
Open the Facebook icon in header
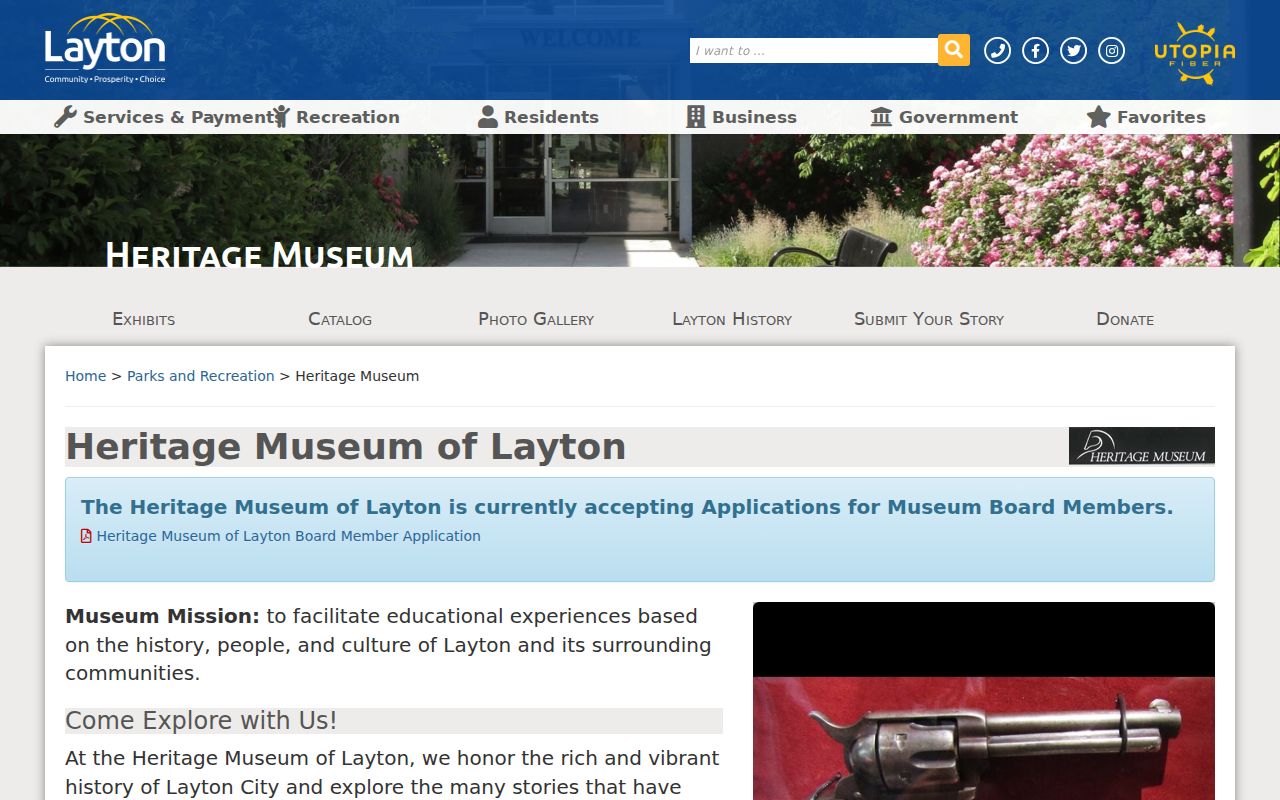1035,50
